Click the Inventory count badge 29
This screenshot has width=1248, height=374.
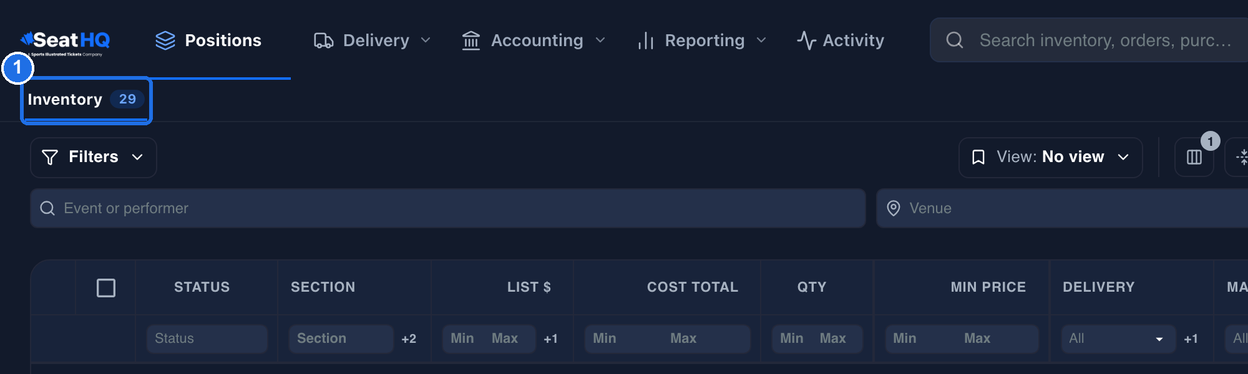click(127, 100)
